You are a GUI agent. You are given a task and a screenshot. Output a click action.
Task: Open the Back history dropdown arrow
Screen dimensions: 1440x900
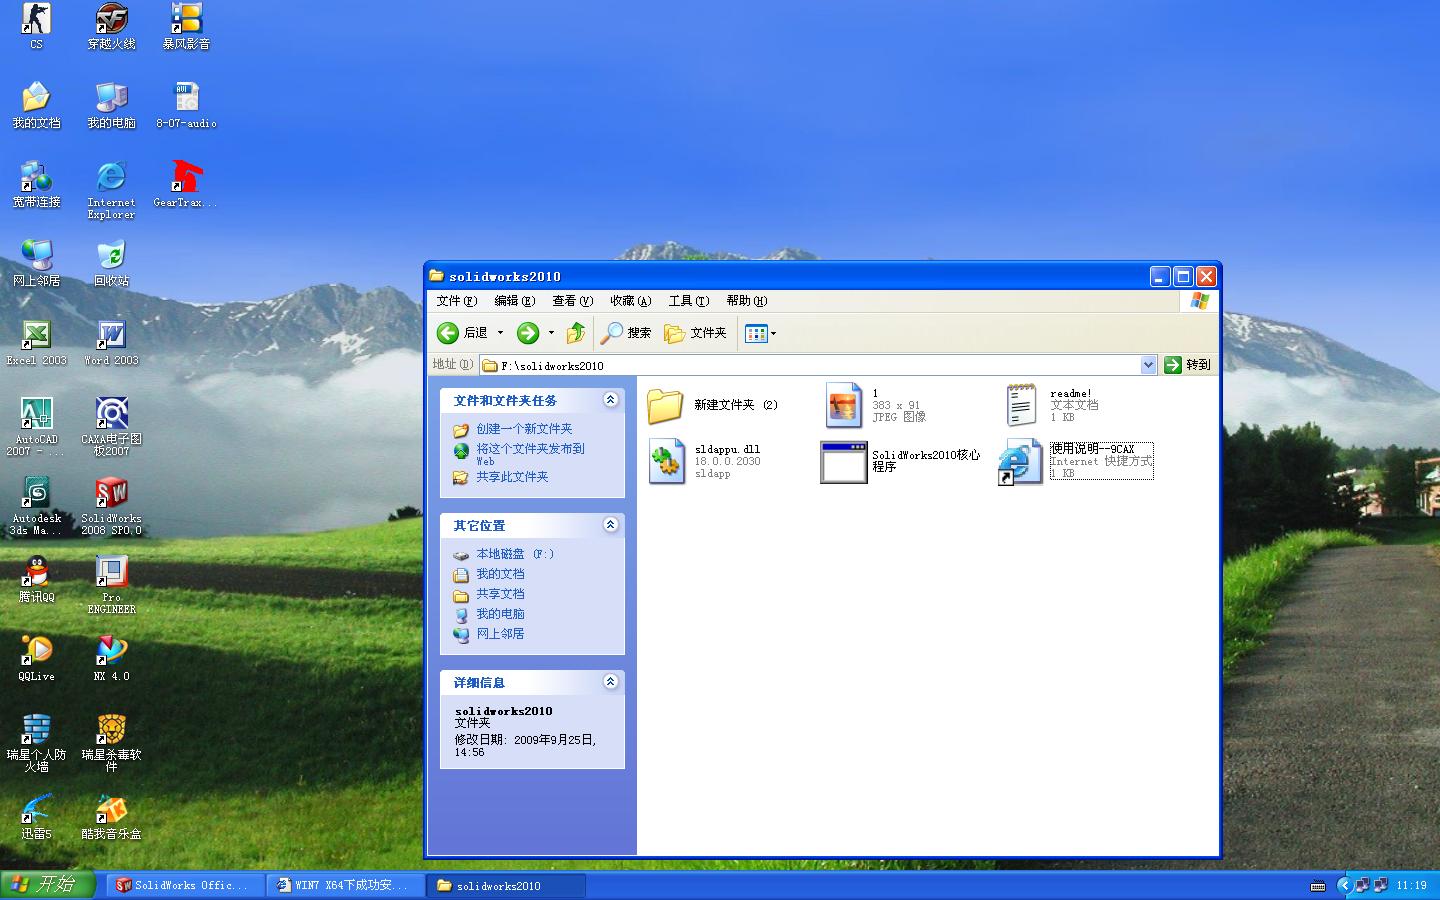point(500,333)
